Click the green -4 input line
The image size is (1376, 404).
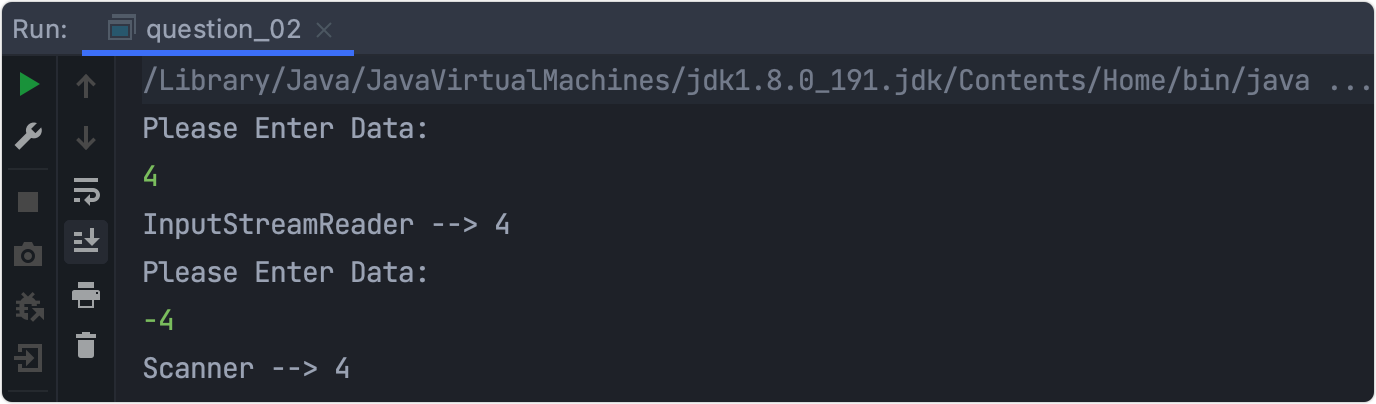(159, 320)
